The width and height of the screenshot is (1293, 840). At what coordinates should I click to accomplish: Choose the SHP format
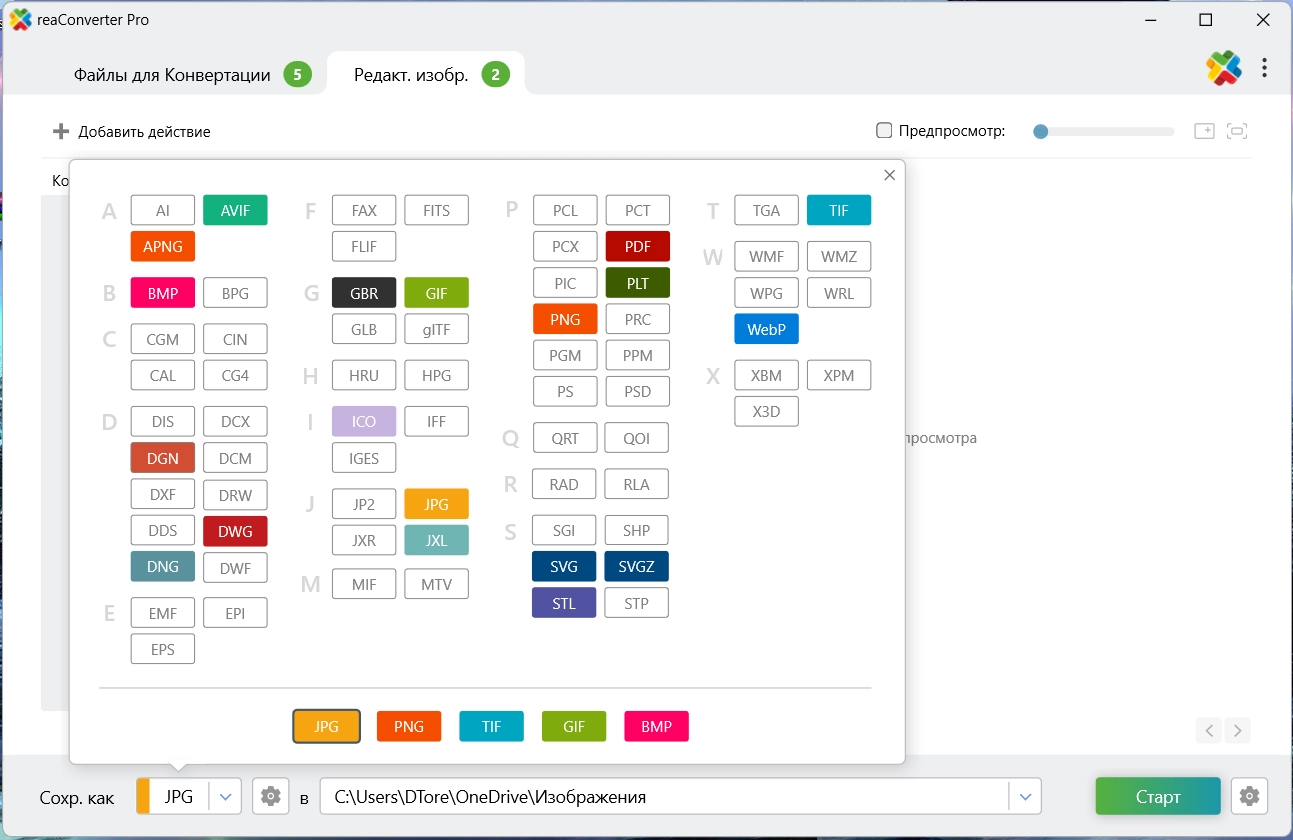(637, 530)
